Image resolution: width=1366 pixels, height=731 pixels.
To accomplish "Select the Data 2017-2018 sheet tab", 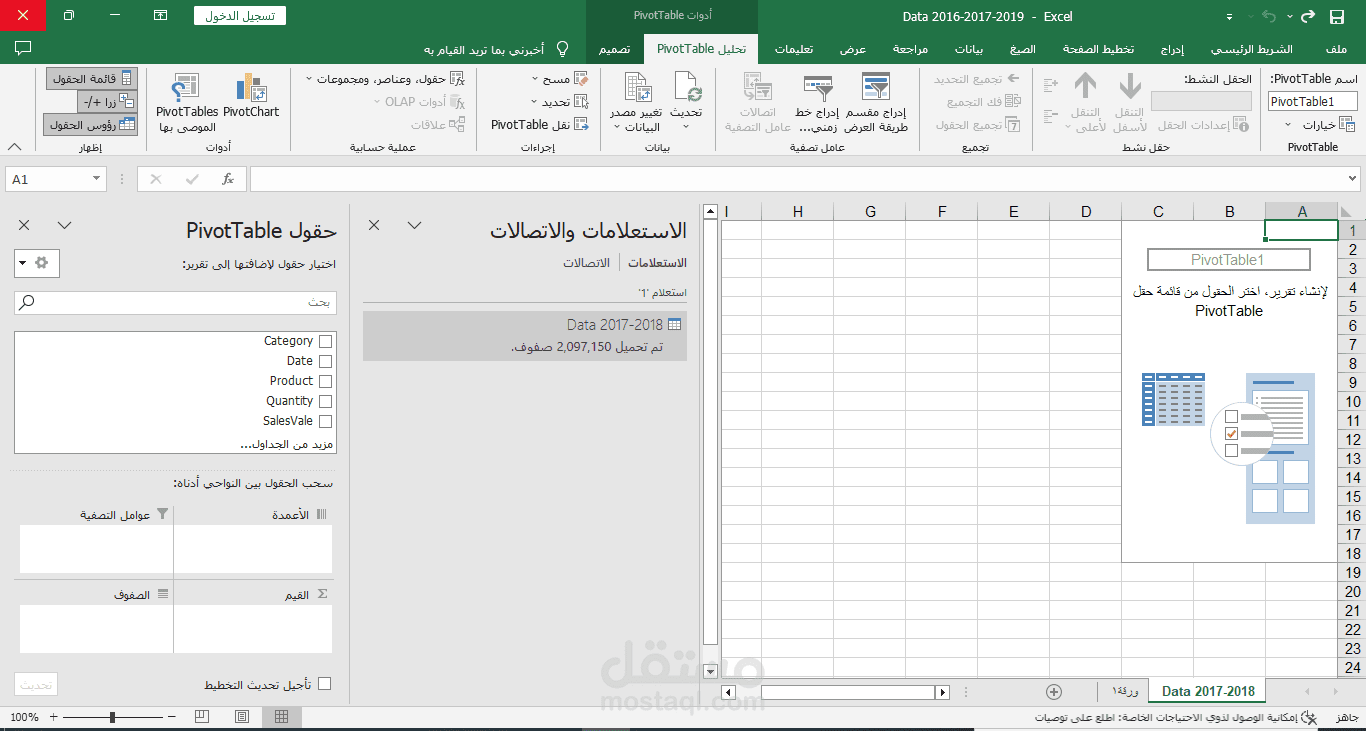I will click(1208, 691).
